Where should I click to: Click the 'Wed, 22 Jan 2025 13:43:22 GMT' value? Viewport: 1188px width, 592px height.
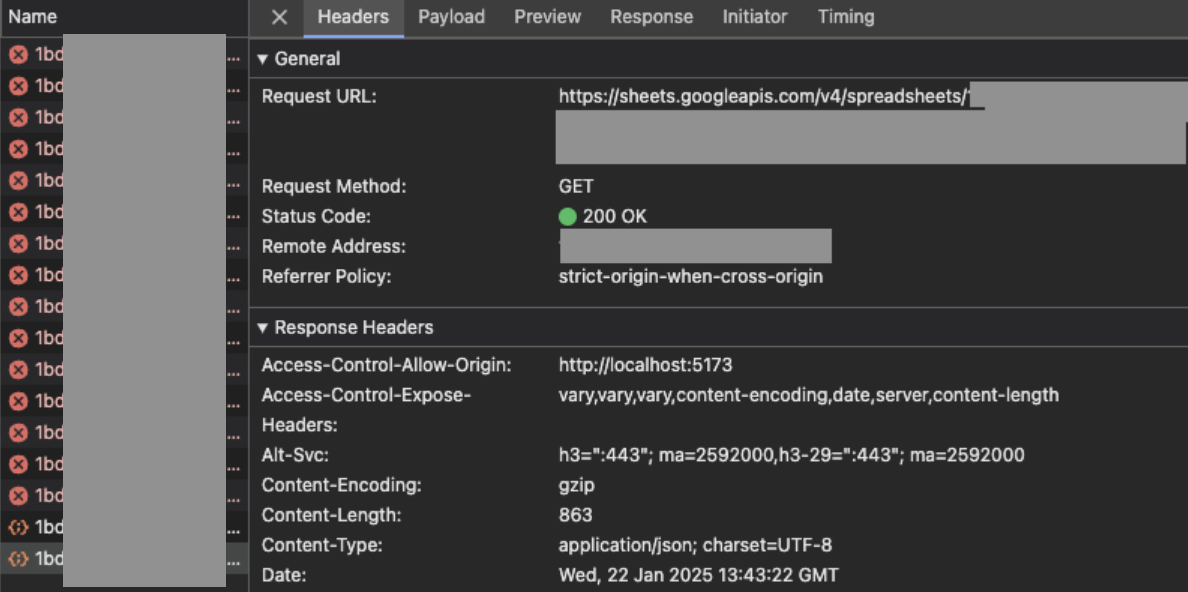699,575
